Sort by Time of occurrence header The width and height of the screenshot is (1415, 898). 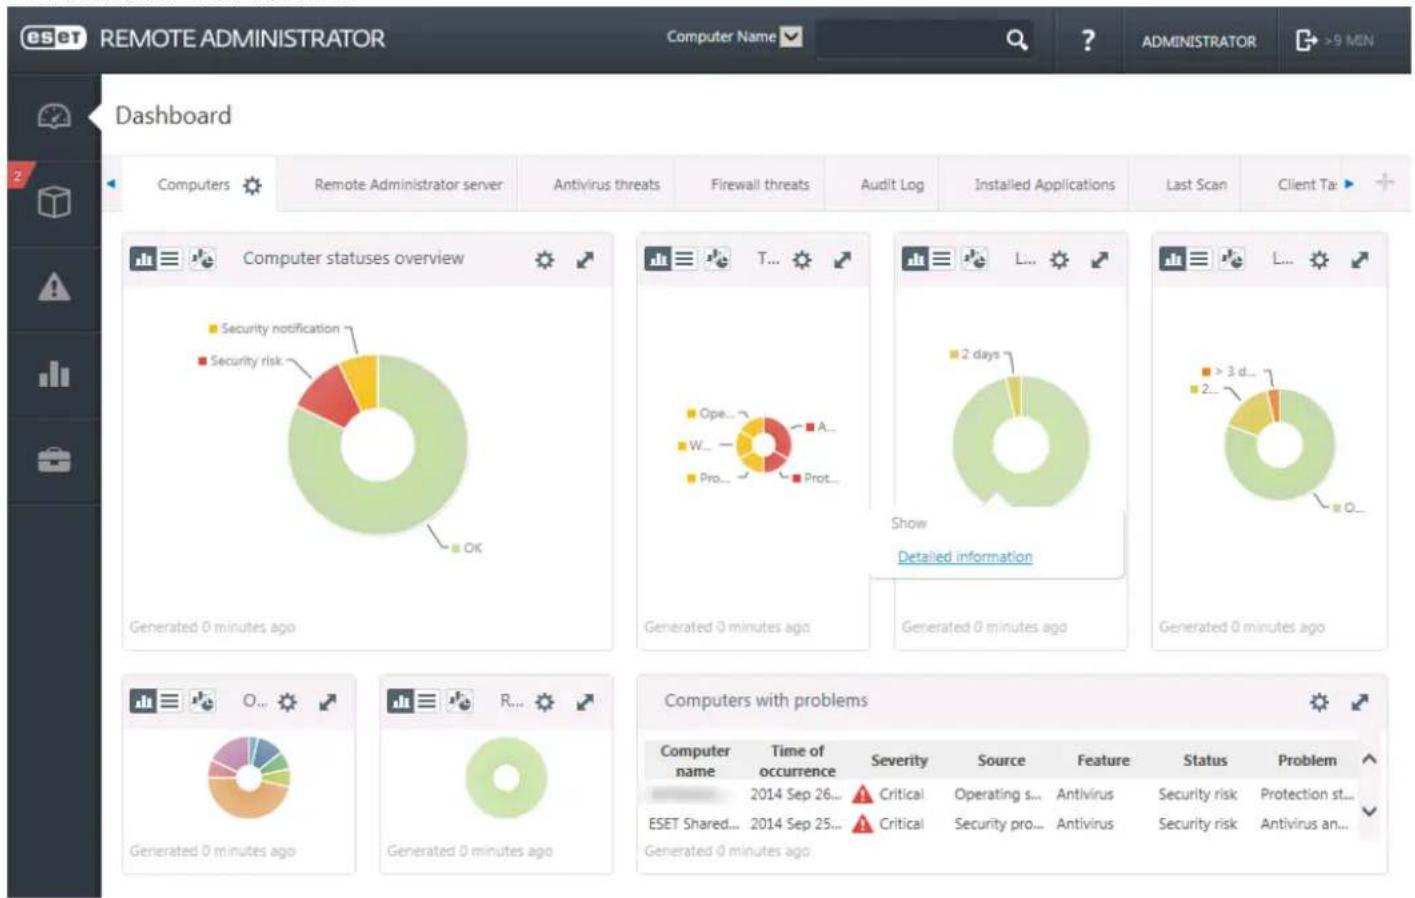(x=797, y=761)
